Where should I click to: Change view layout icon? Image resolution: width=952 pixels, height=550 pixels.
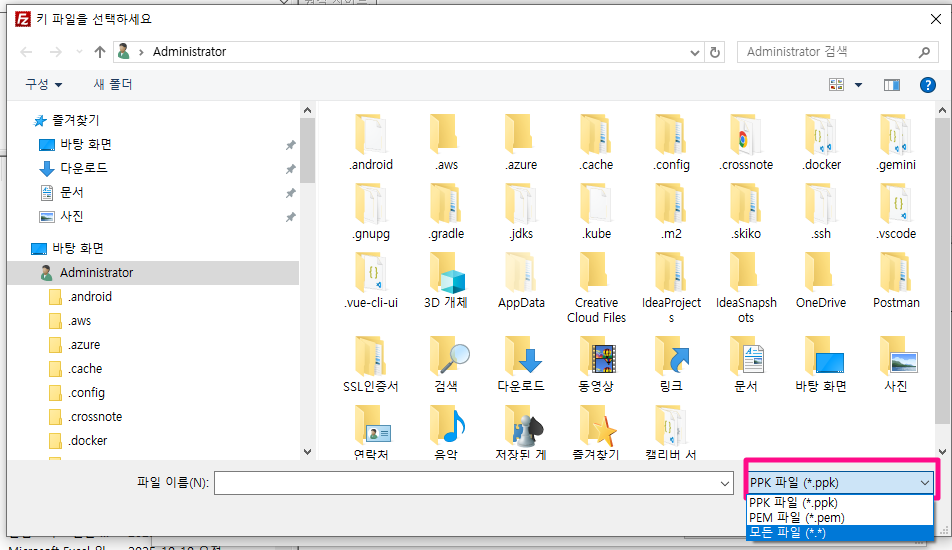click(836, 85)
